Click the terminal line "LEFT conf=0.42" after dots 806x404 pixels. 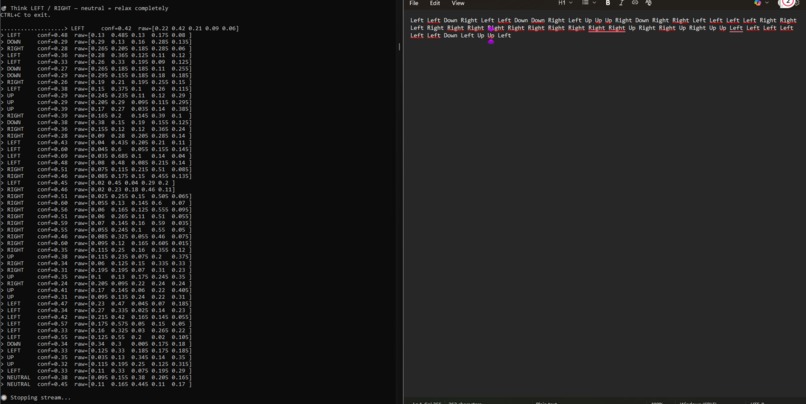(x=120, y=28)
